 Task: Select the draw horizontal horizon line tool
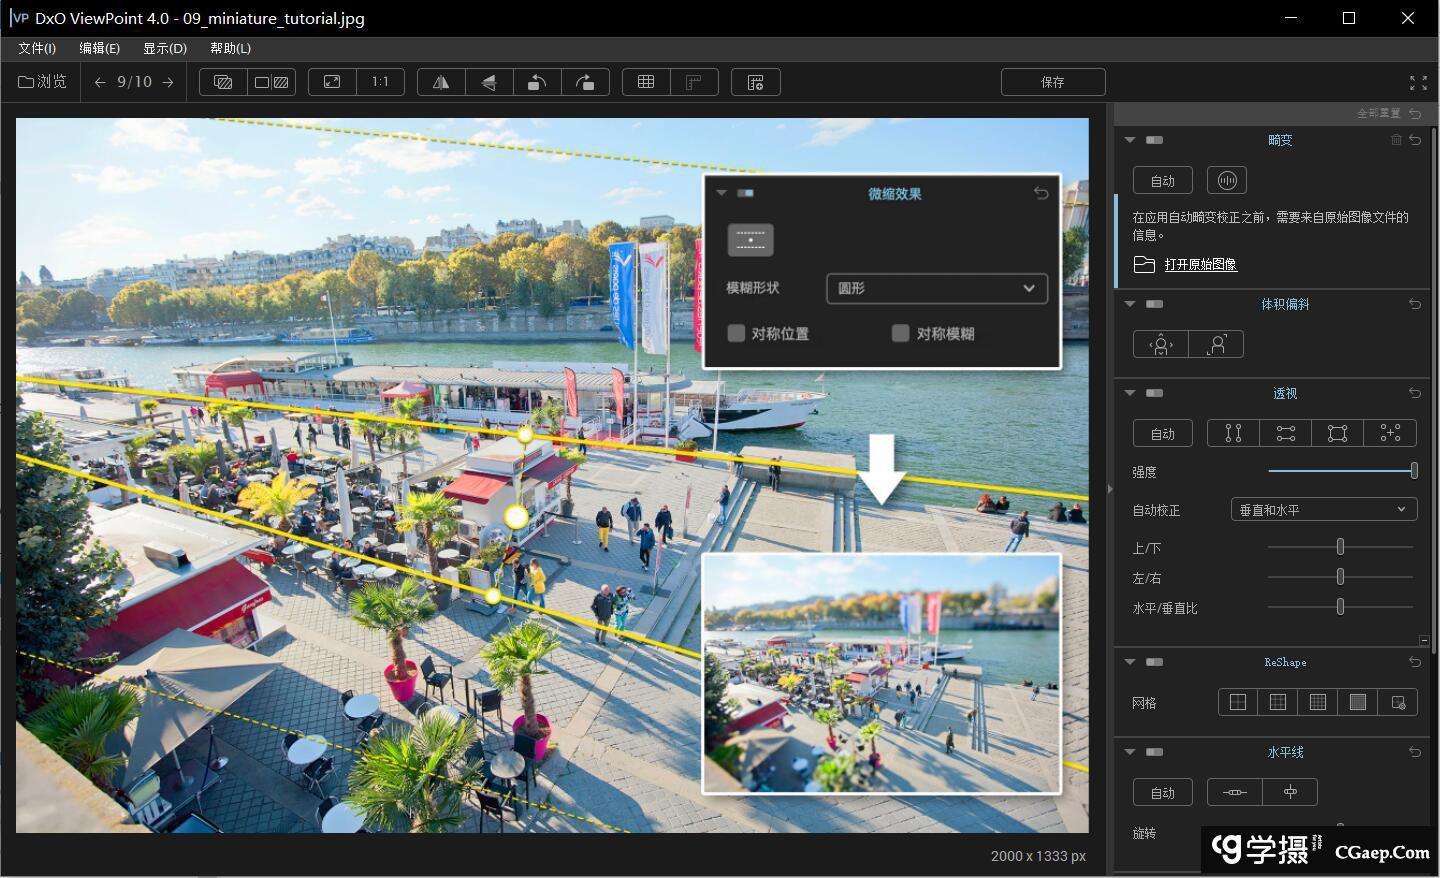1235,792
